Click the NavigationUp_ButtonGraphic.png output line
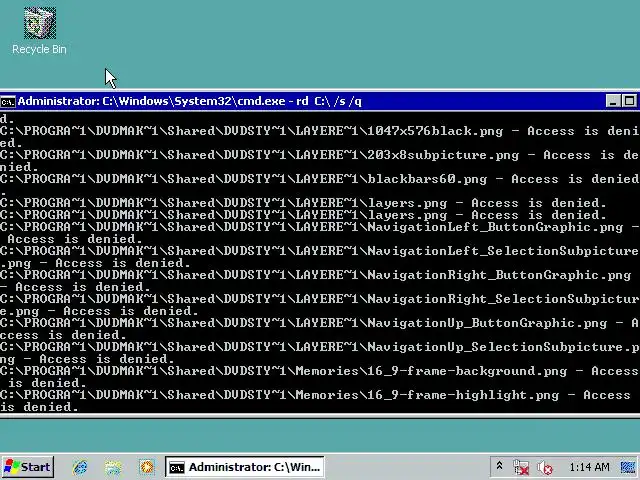 [x=320, y=323]
